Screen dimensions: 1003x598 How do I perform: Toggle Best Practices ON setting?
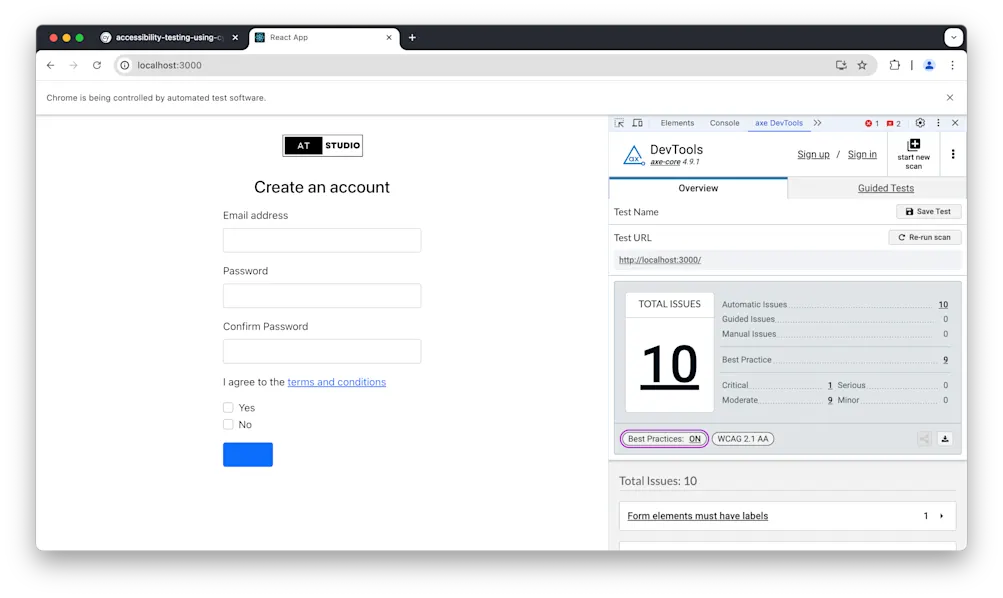coord(664,439)
